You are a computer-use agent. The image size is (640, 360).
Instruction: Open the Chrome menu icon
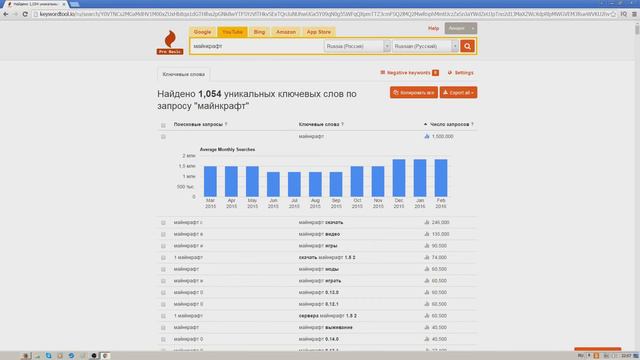[x=634, y=14]
